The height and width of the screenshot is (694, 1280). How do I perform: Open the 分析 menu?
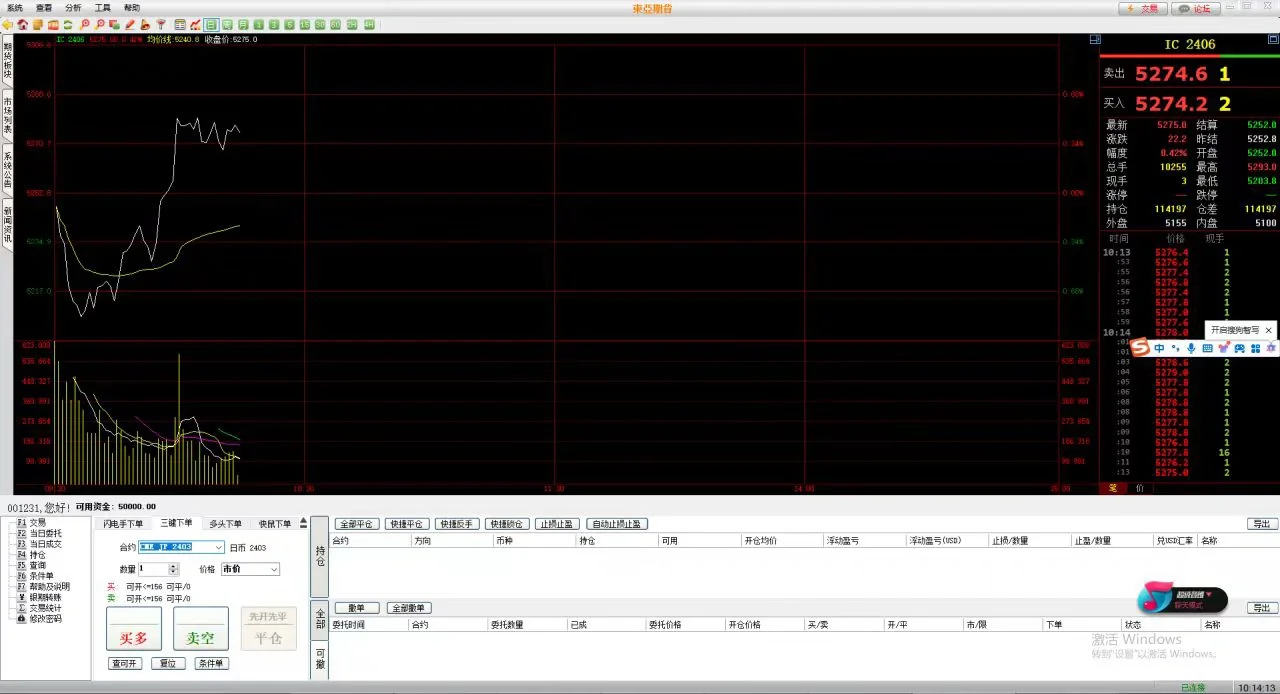point(73,8)
